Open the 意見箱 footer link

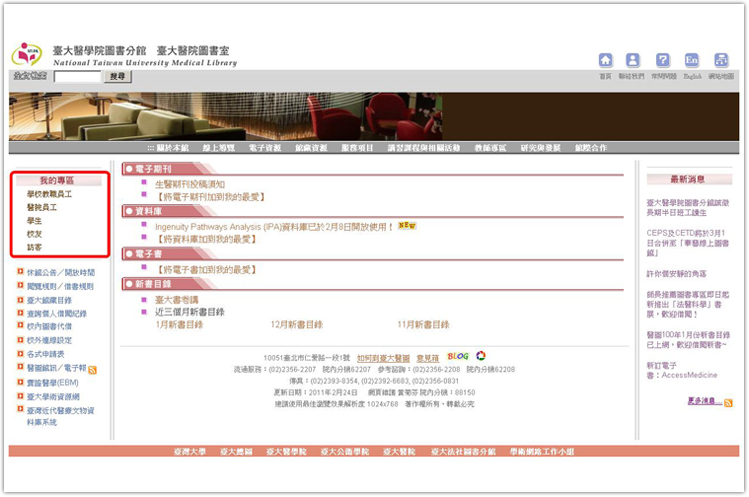[x=428, y=358]
